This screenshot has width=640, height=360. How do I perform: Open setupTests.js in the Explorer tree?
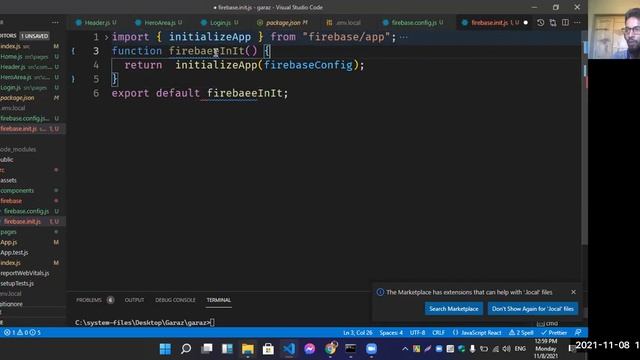17,283
